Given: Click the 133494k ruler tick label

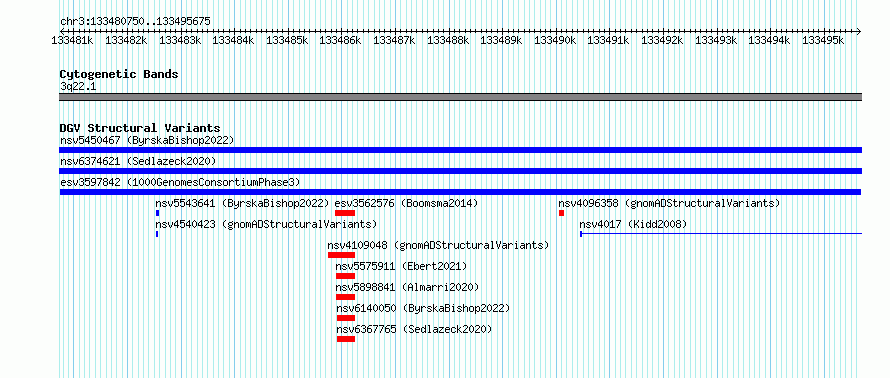Looking at the screenshot, I should (x=769, y=40).
